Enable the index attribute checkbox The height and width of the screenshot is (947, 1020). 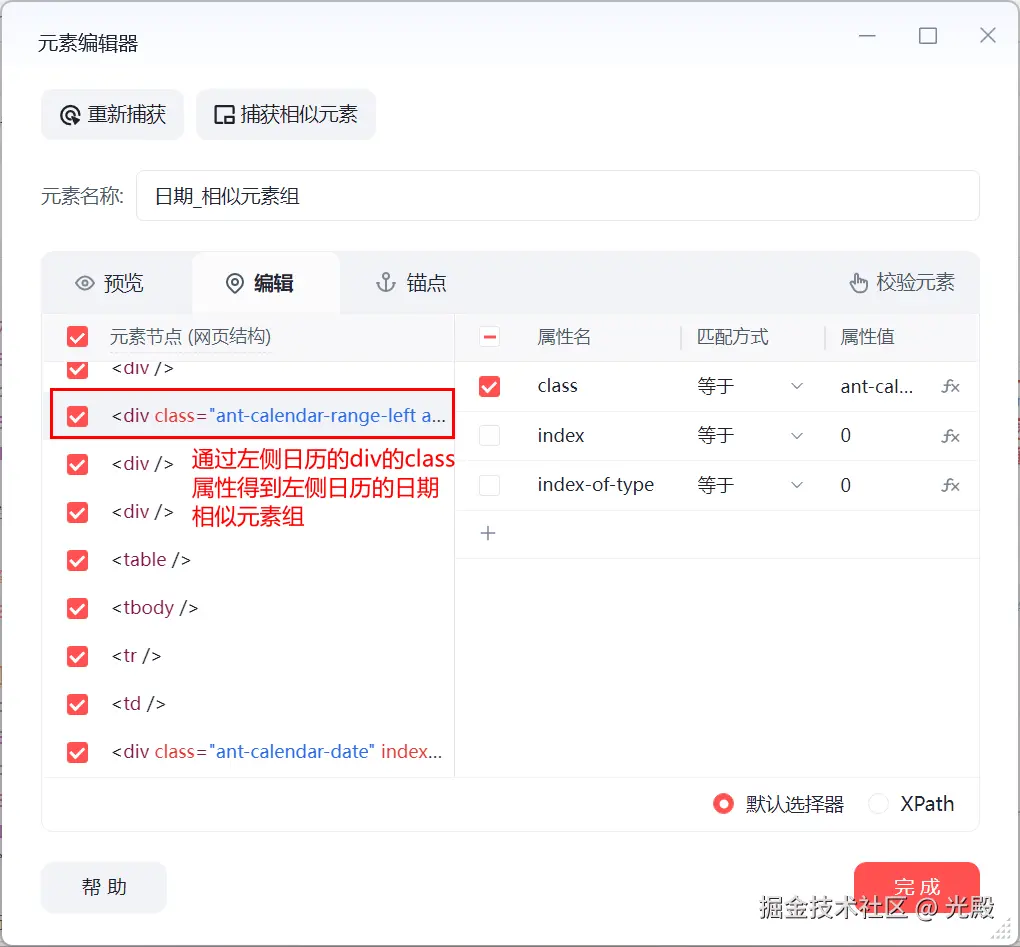tap(490, 435)
